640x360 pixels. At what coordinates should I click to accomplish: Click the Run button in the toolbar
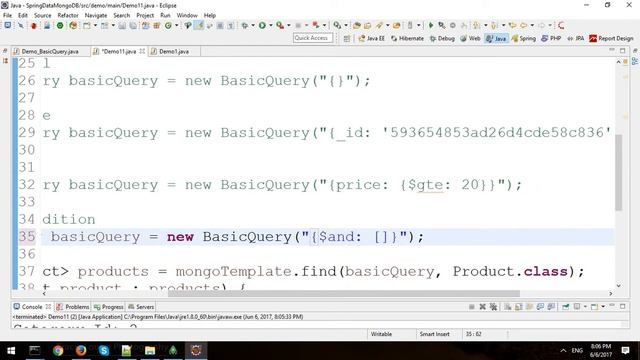pos(262,25)
